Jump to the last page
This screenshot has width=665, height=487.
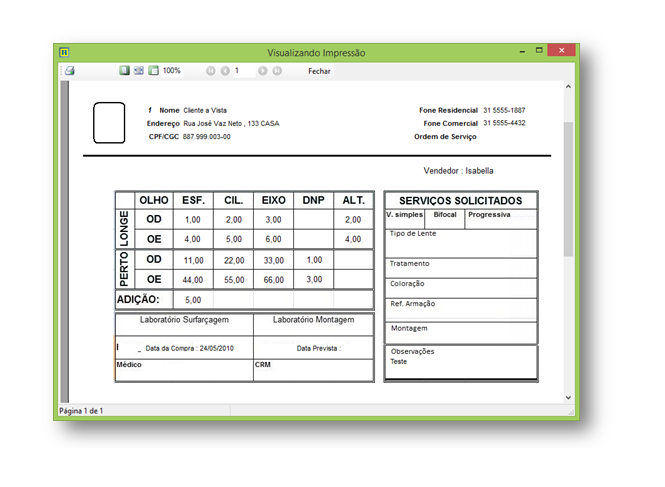[277, 71]
